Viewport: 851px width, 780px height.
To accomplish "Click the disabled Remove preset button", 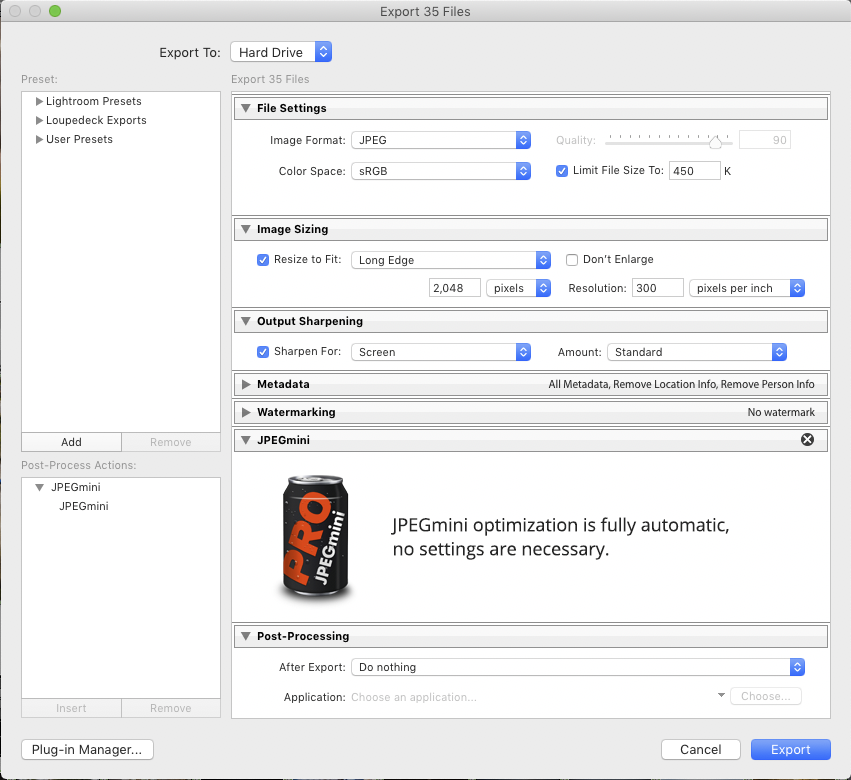I will click(170, 442).
